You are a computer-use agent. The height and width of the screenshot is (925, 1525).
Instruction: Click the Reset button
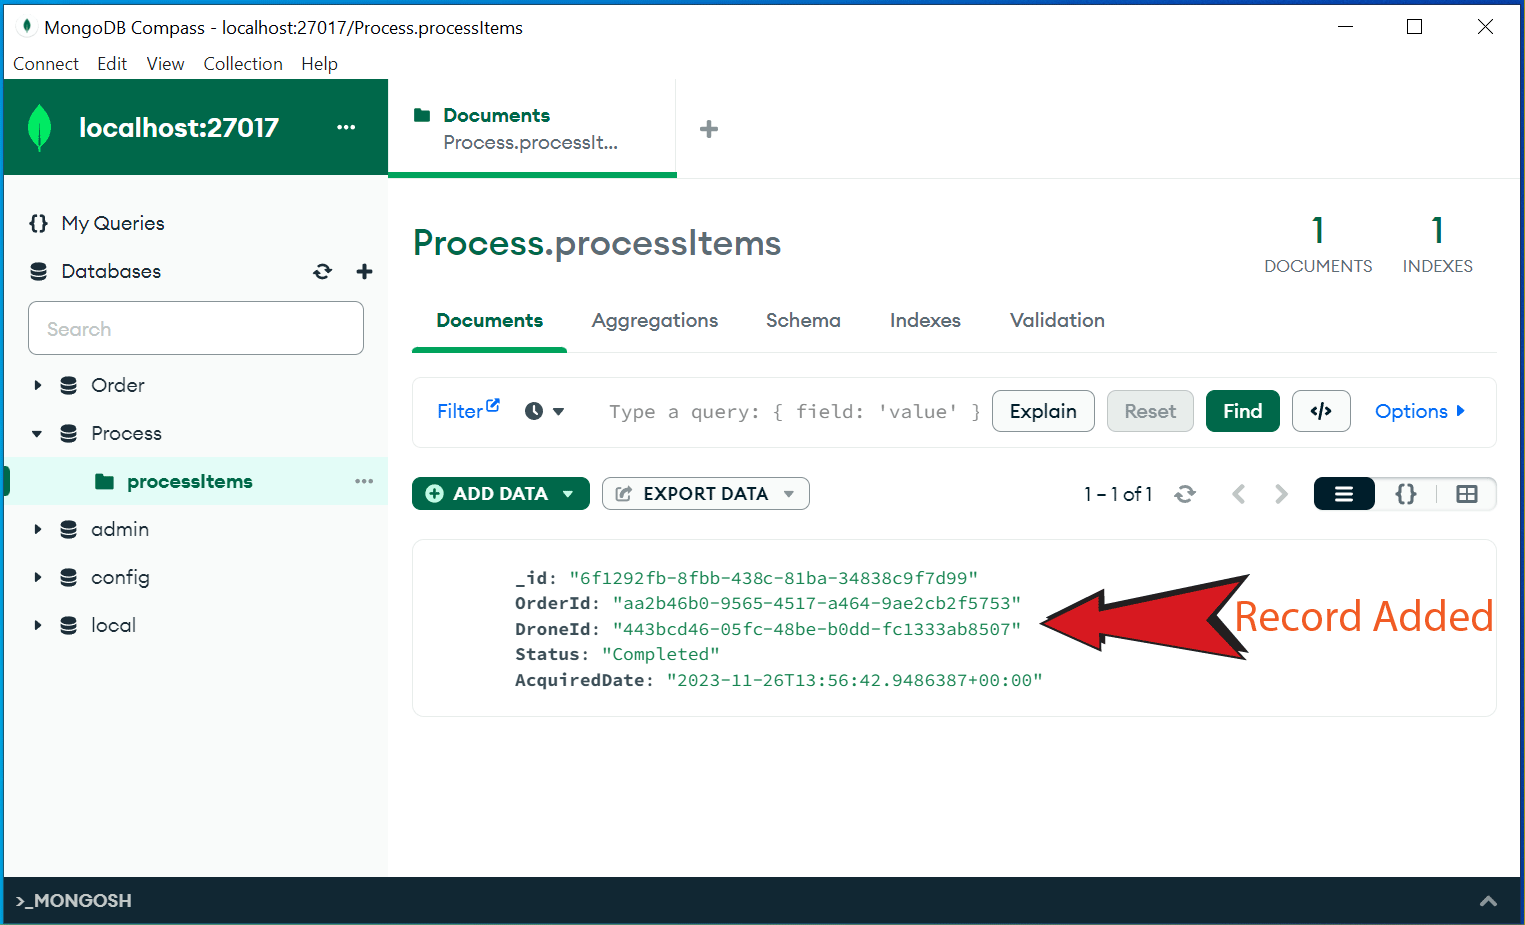pos(1150,411)
